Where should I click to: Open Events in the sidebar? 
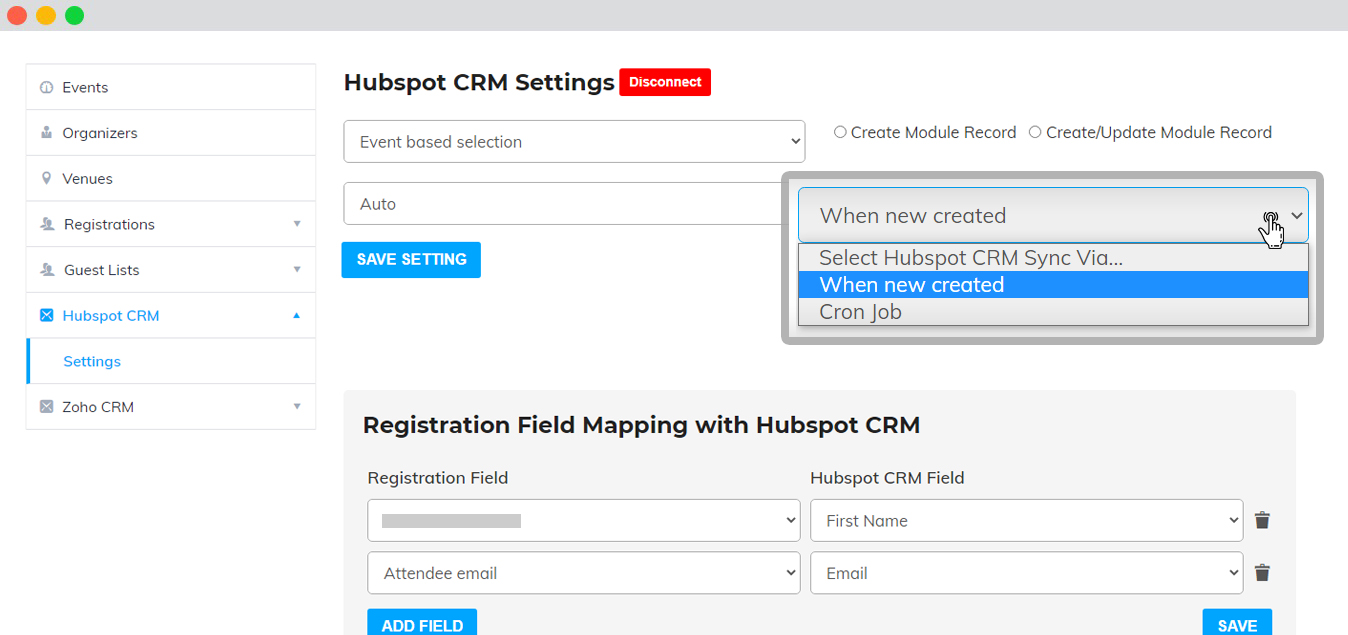click(171, 88)
